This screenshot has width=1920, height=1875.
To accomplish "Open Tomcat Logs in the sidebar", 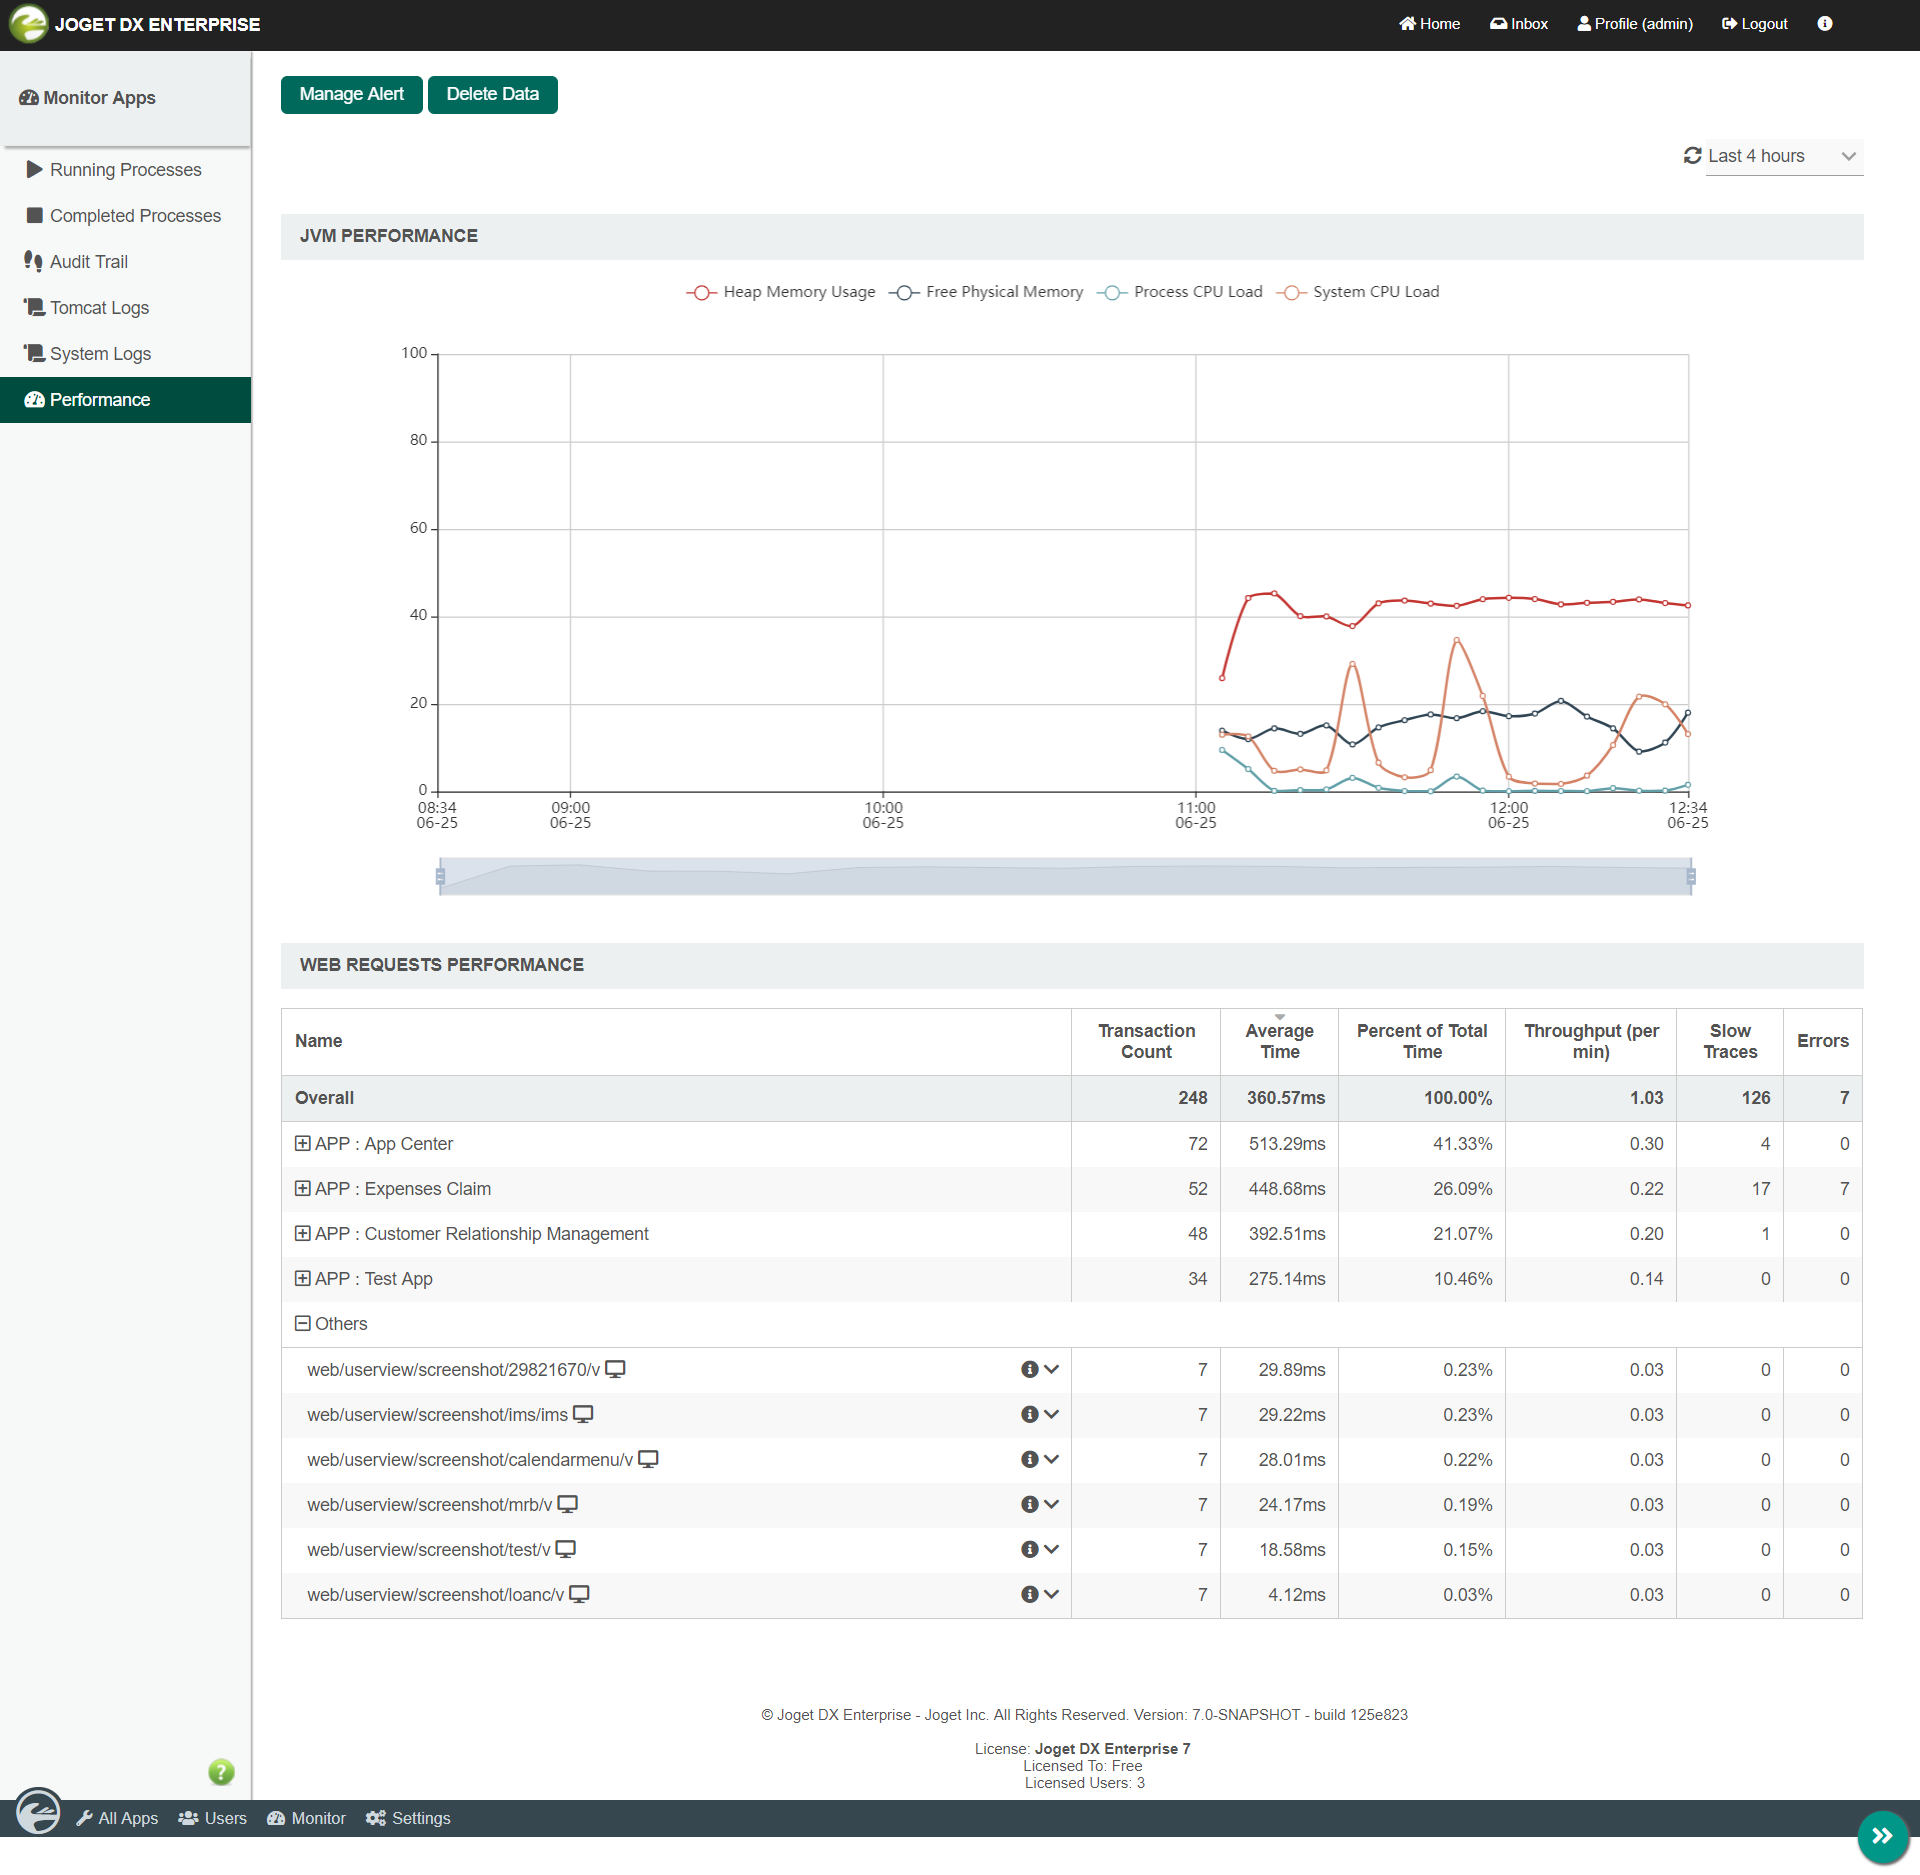I will pos(99,308).
